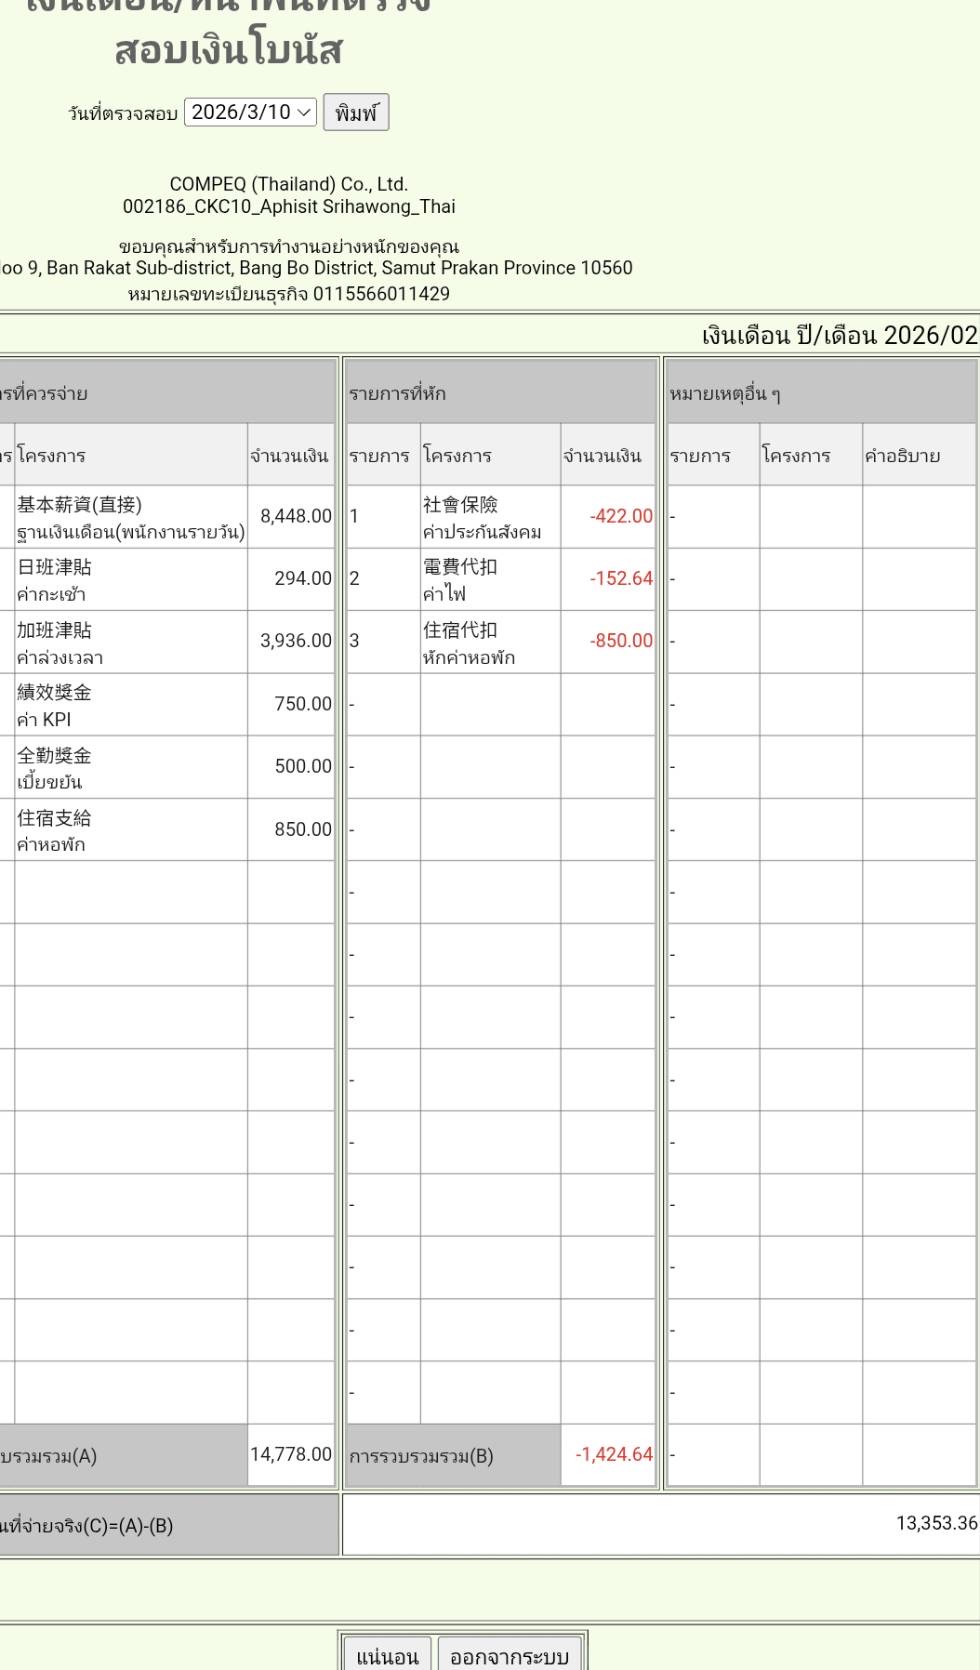The image size is (980, 1670).
Task: Log out with the ออกจากระบบ button
Action: (509, 1656)
